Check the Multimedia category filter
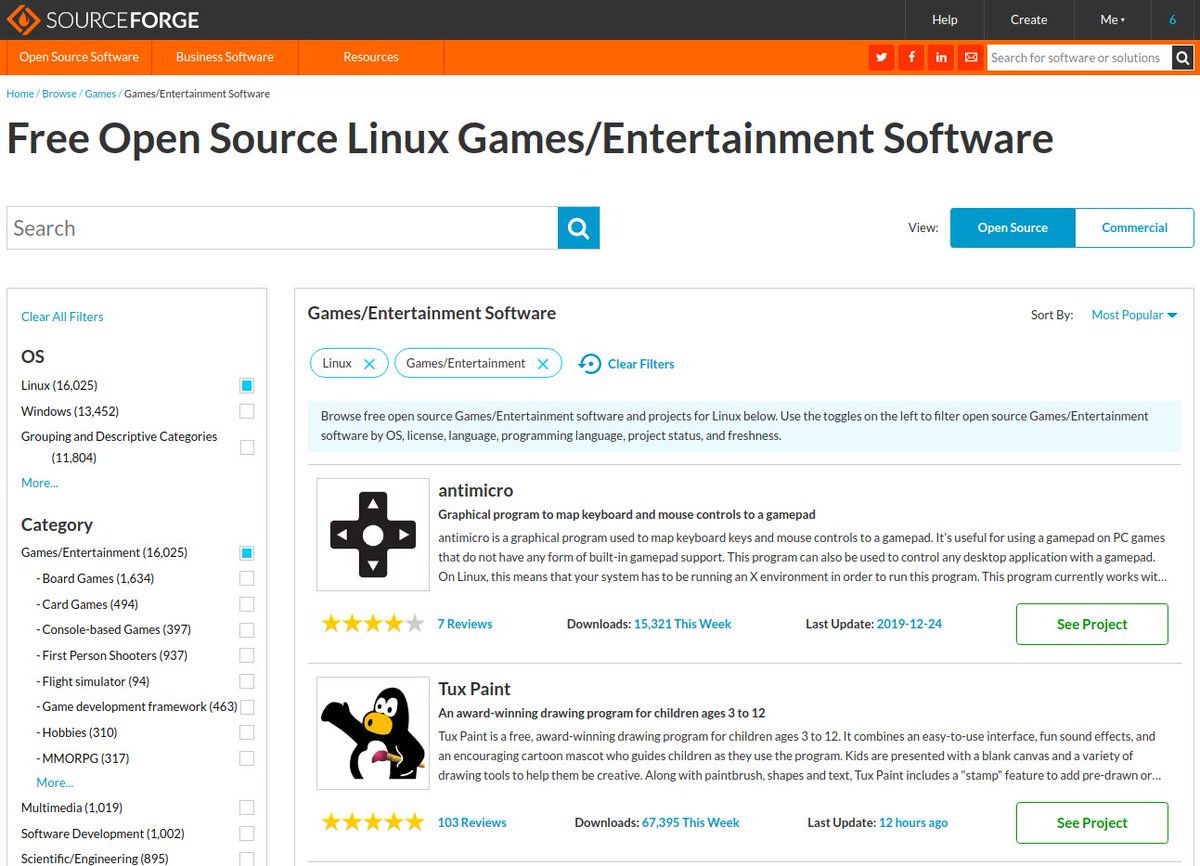 coord(247,807)
